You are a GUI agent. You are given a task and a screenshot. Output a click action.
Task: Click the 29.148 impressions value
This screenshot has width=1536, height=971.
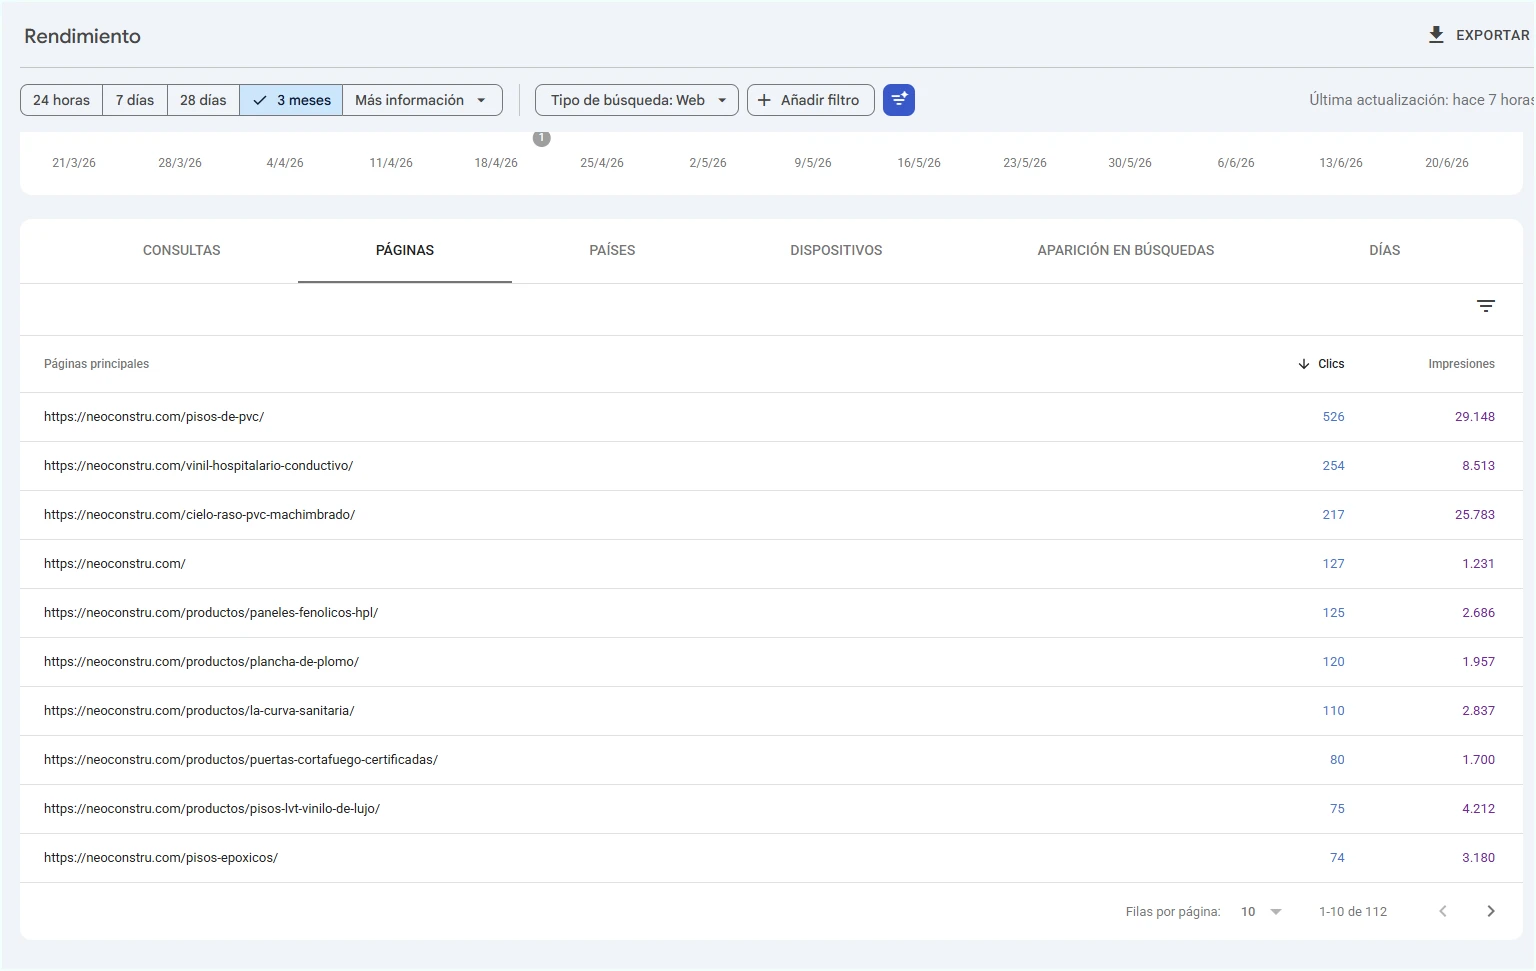(x=1475, y=417)
